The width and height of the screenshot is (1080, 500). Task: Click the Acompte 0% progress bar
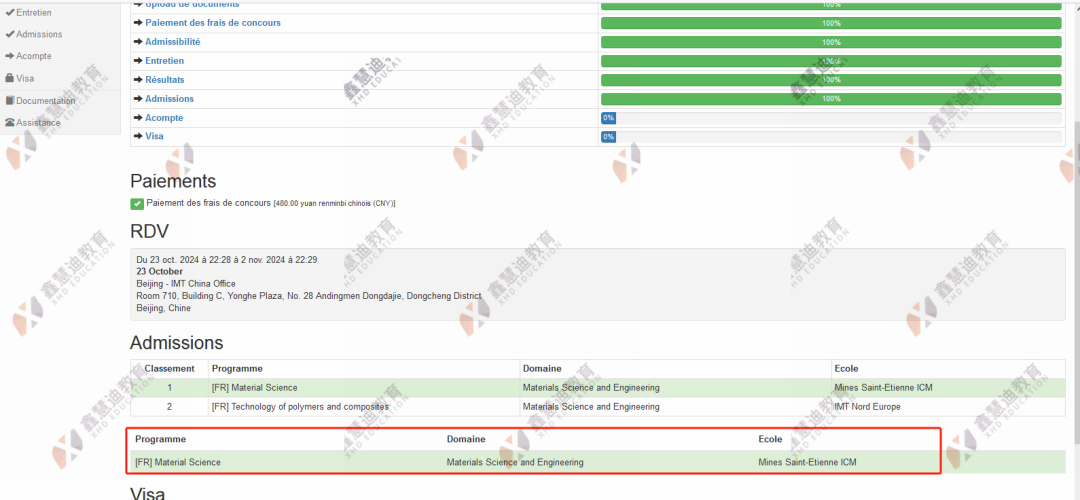pyautogui.click(x=831, y=118)
